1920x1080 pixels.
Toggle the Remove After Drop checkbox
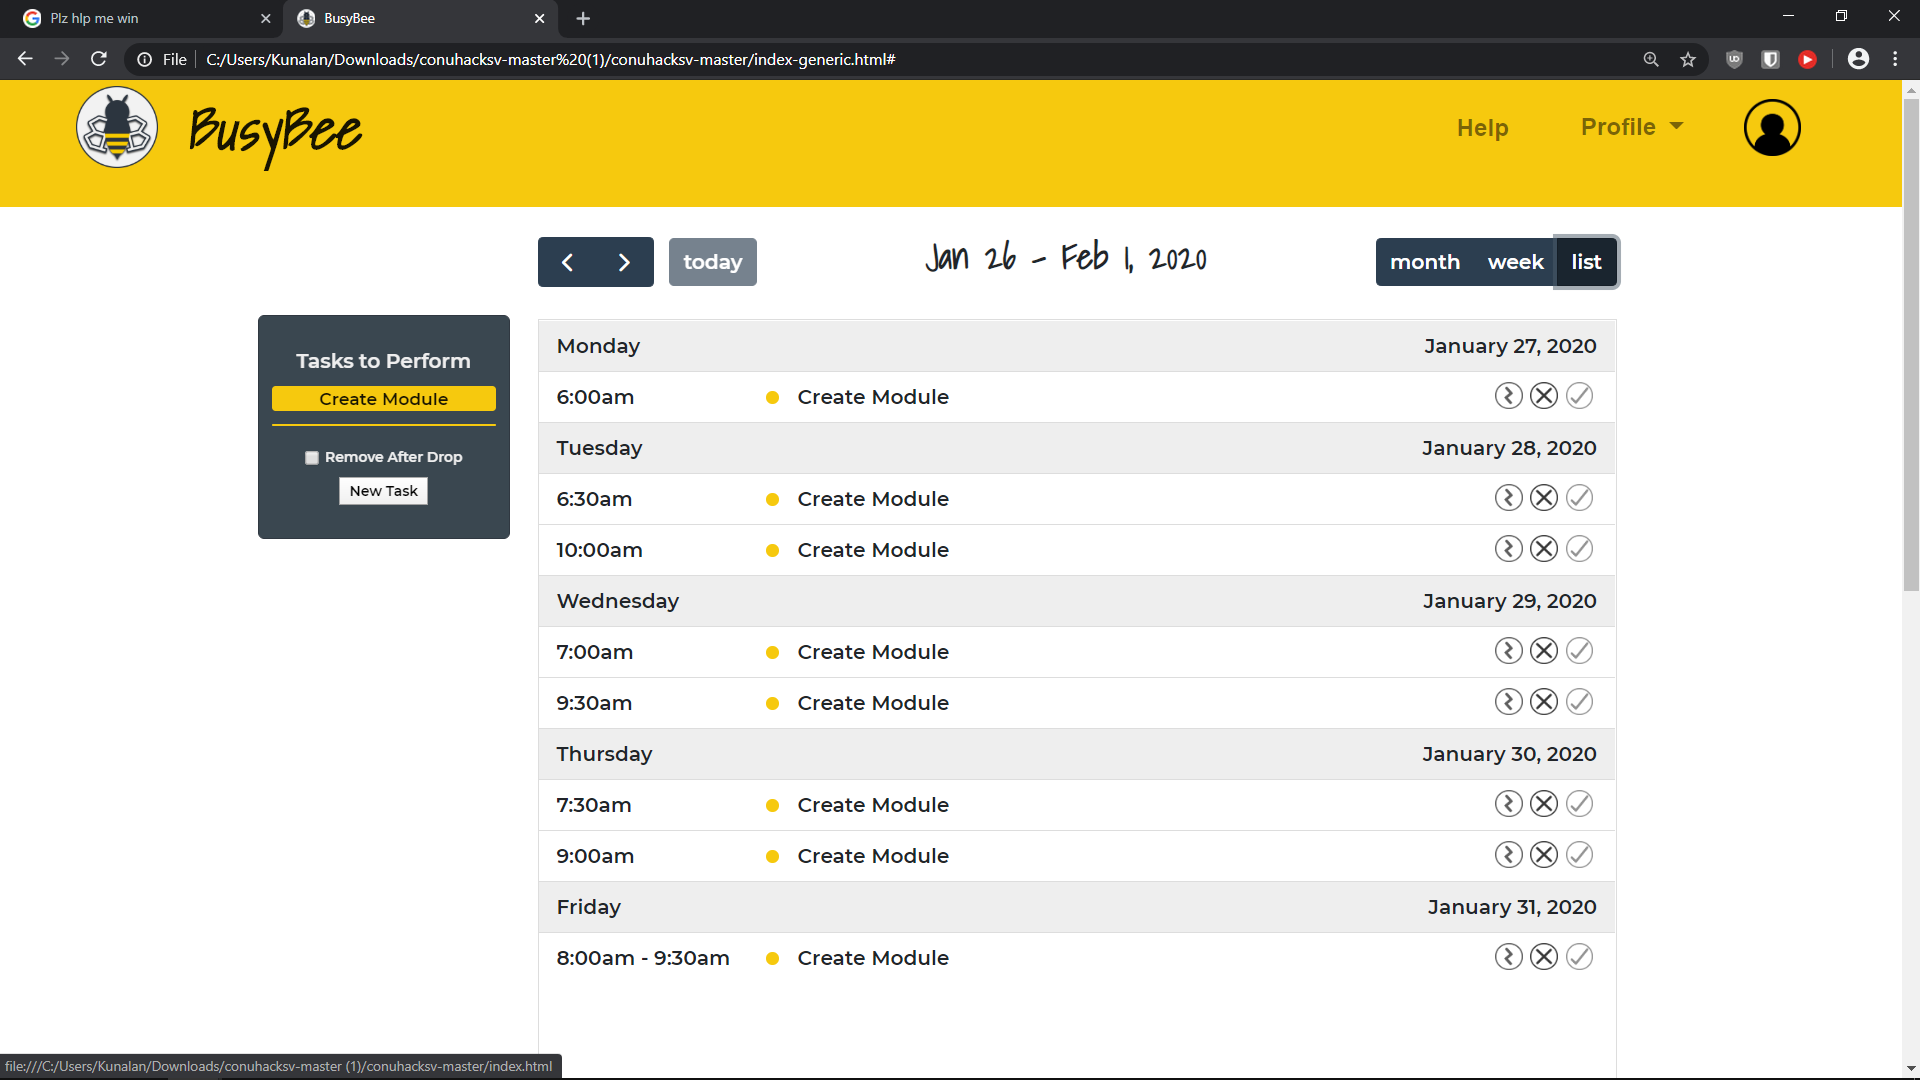312,458
